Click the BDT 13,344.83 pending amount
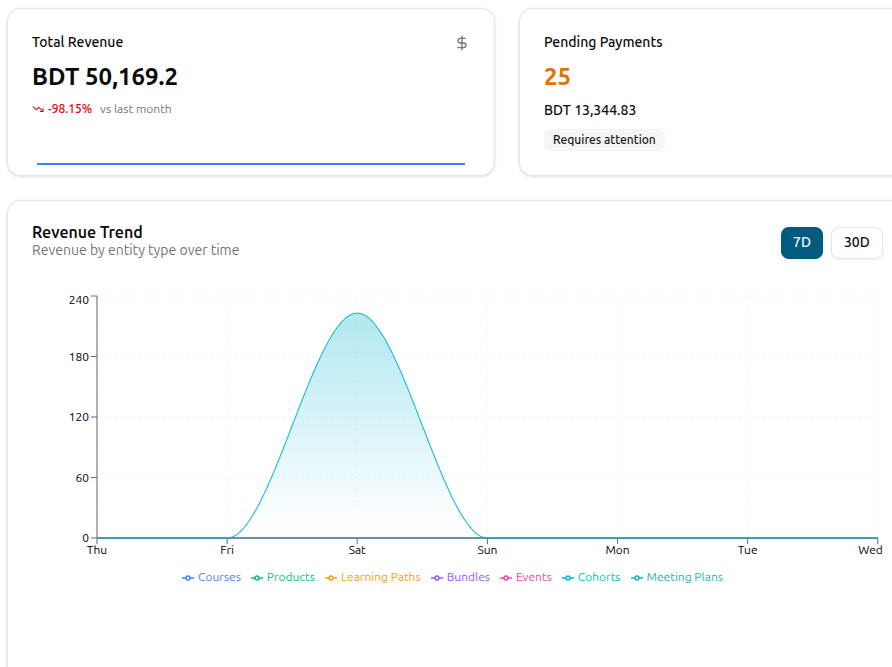Screen dimensions: 892x667 tap(590, 110)
